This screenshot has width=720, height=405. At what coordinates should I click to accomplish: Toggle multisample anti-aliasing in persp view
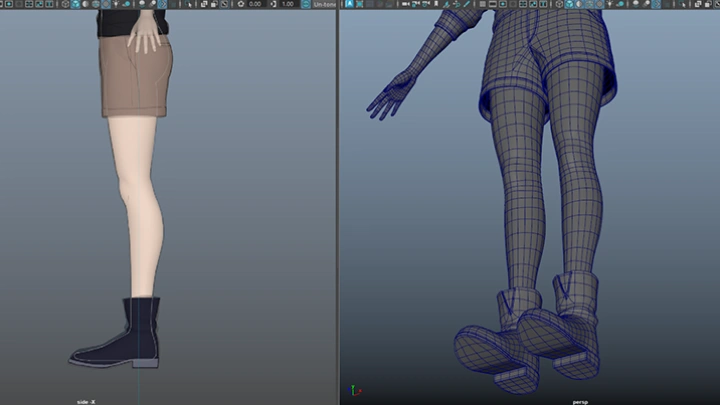[656, 4]
